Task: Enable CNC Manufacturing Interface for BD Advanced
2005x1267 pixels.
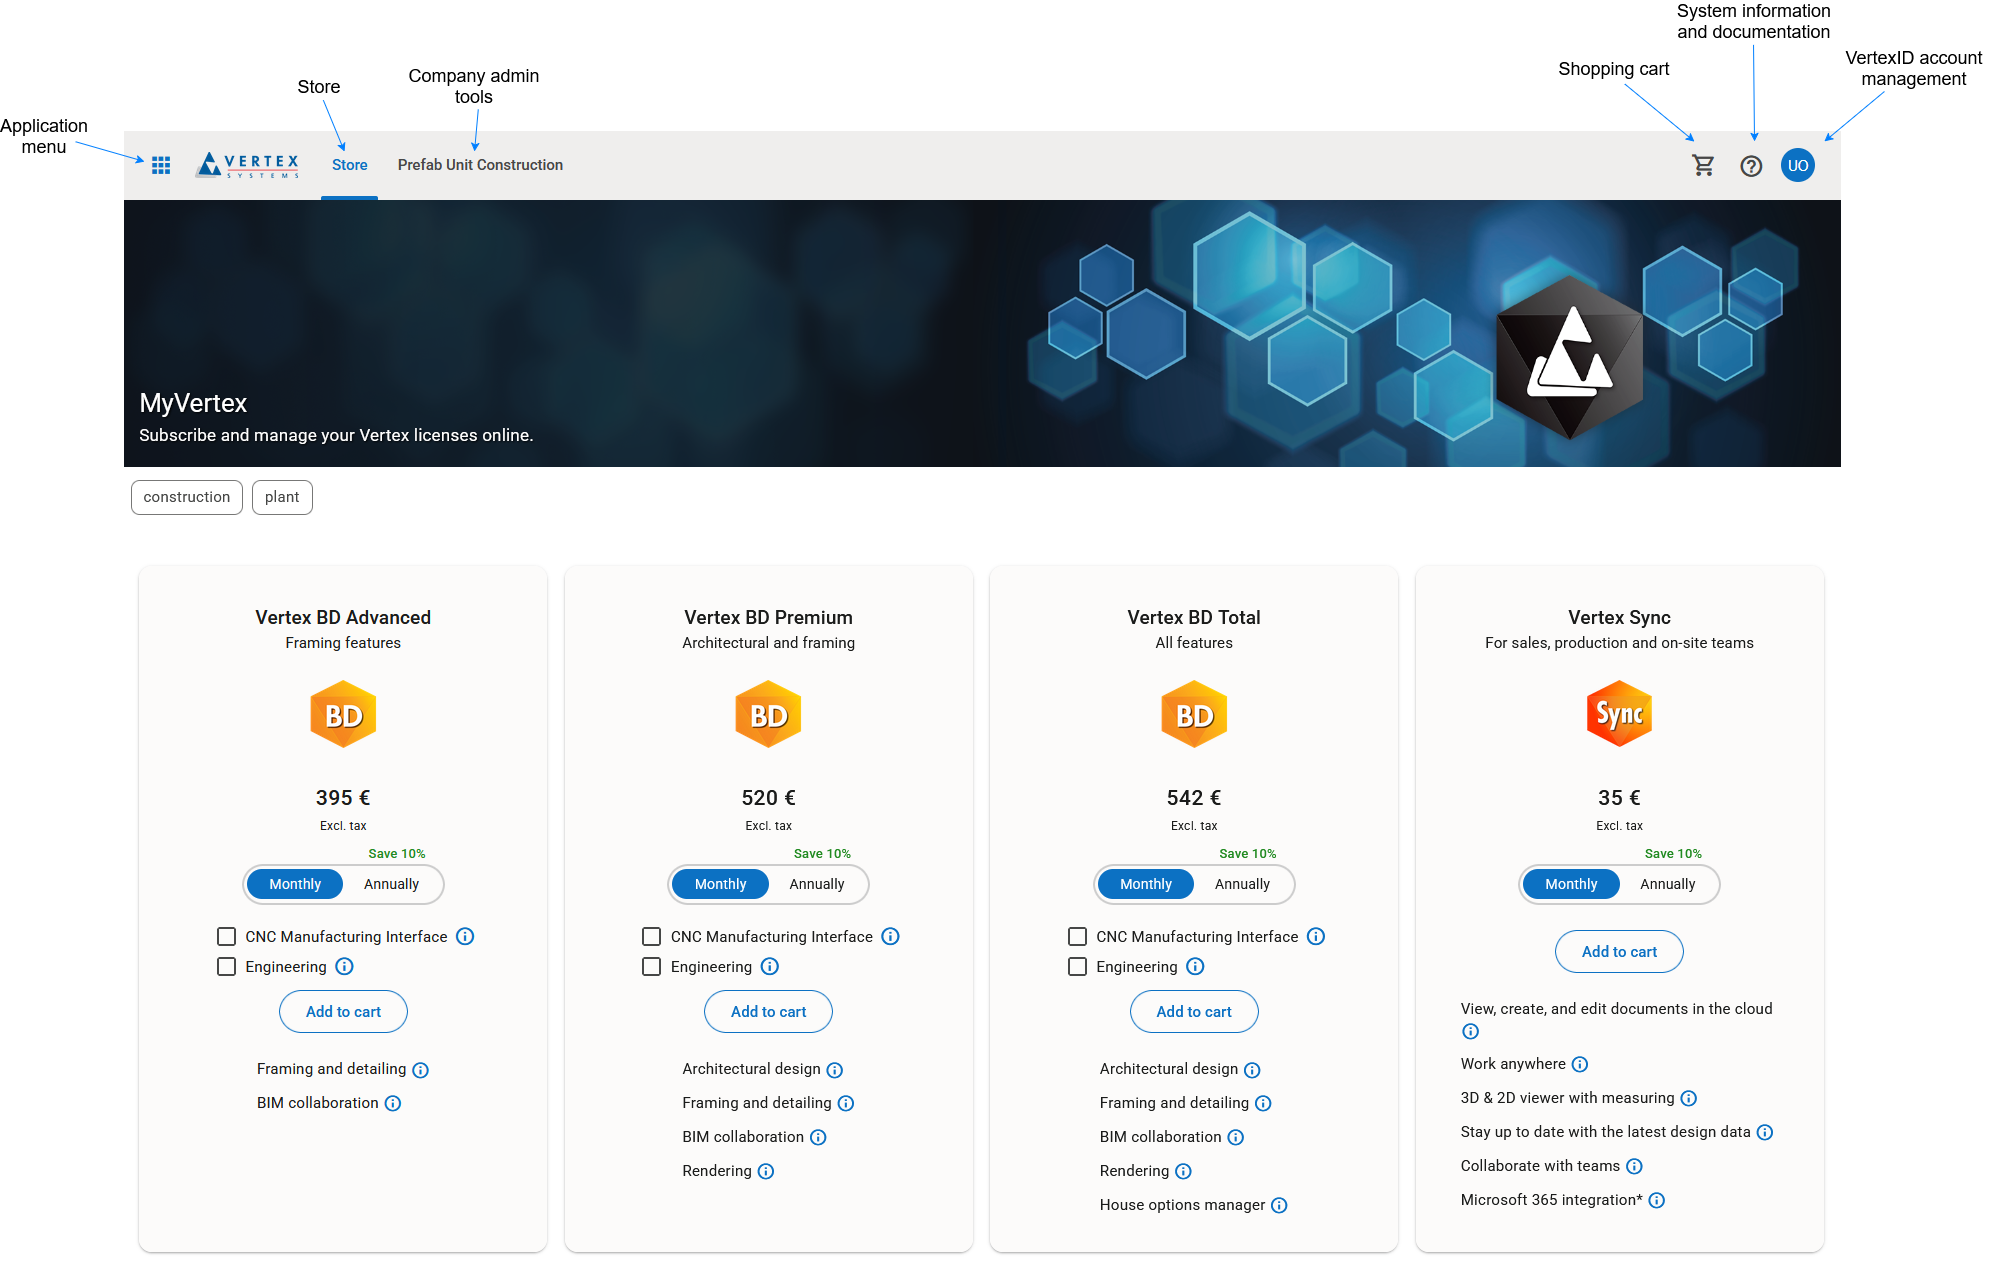Action: click(x=227, y=937)
